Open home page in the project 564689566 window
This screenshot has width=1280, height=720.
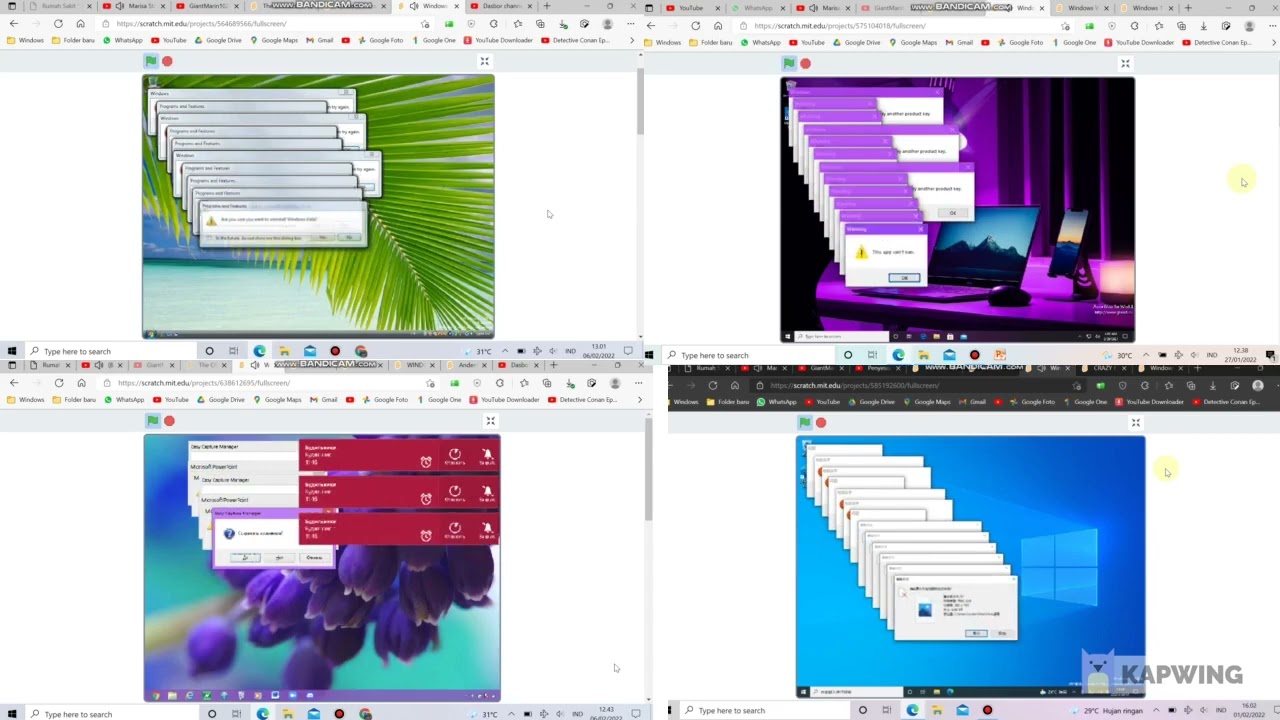click(x=81, y=23)
